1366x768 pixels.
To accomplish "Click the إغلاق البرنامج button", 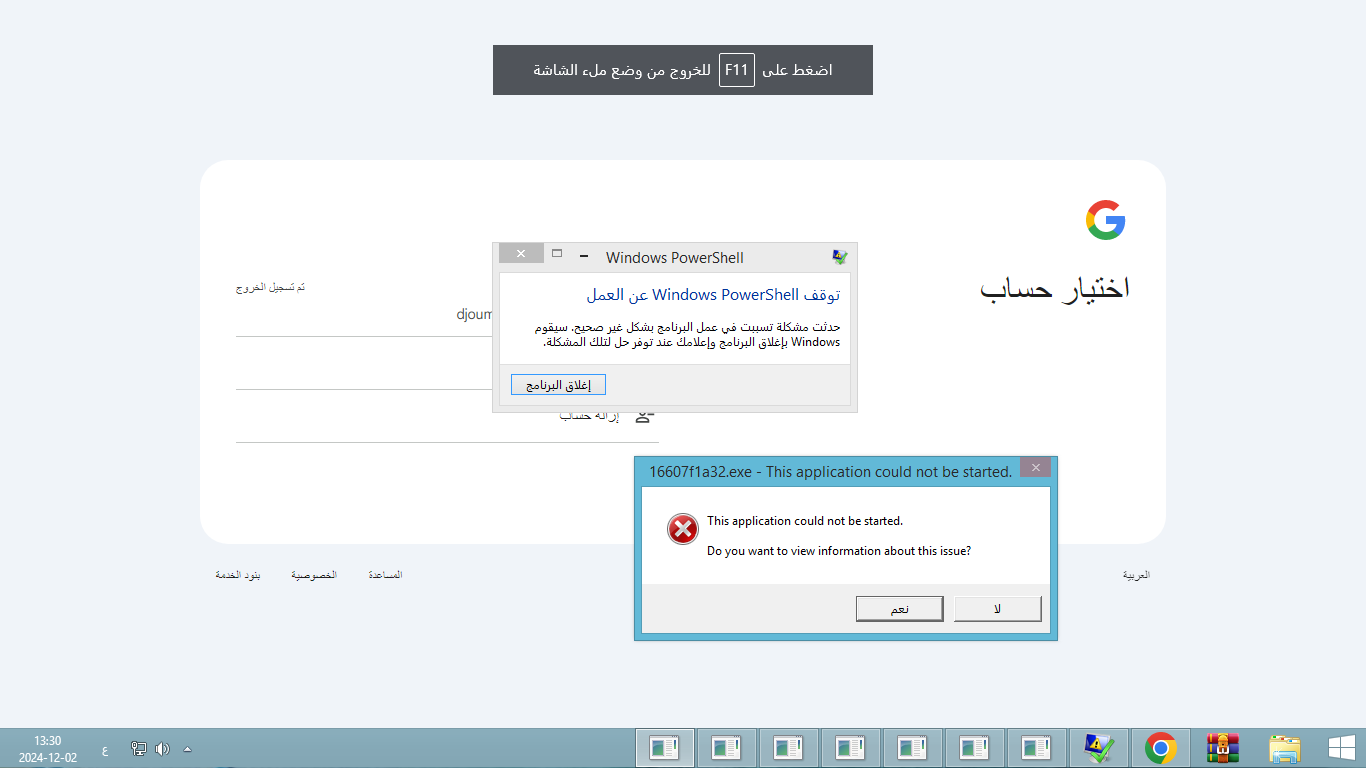I will 558,385.
